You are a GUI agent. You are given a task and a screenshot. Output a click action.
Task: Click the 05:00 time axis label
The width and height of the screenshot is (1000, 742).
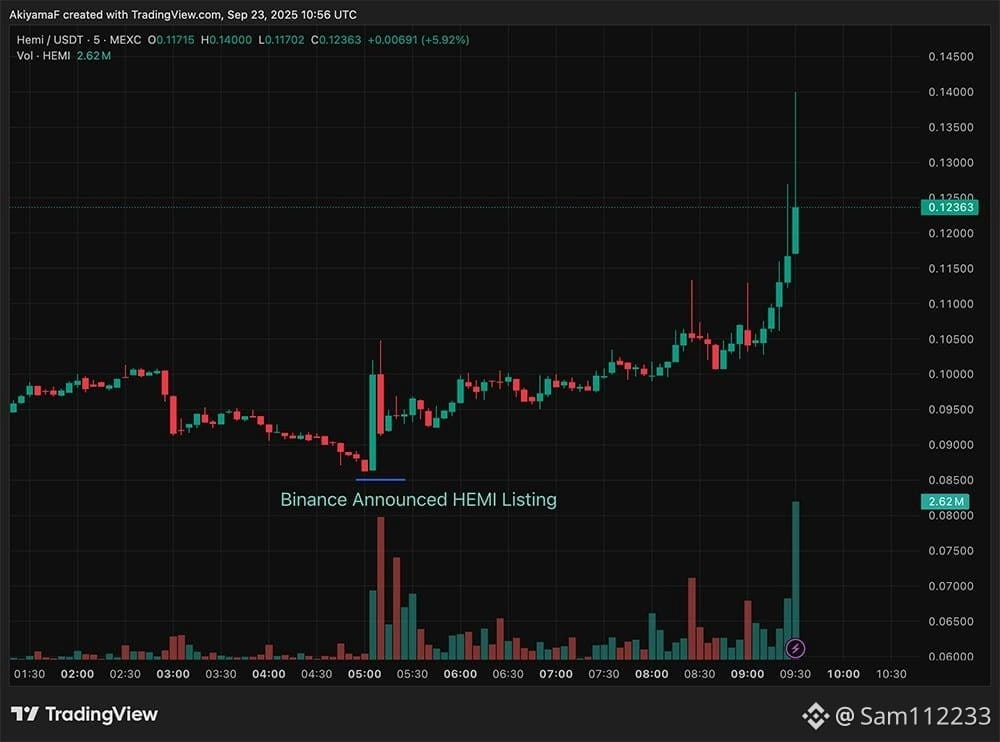coord(364,674)
